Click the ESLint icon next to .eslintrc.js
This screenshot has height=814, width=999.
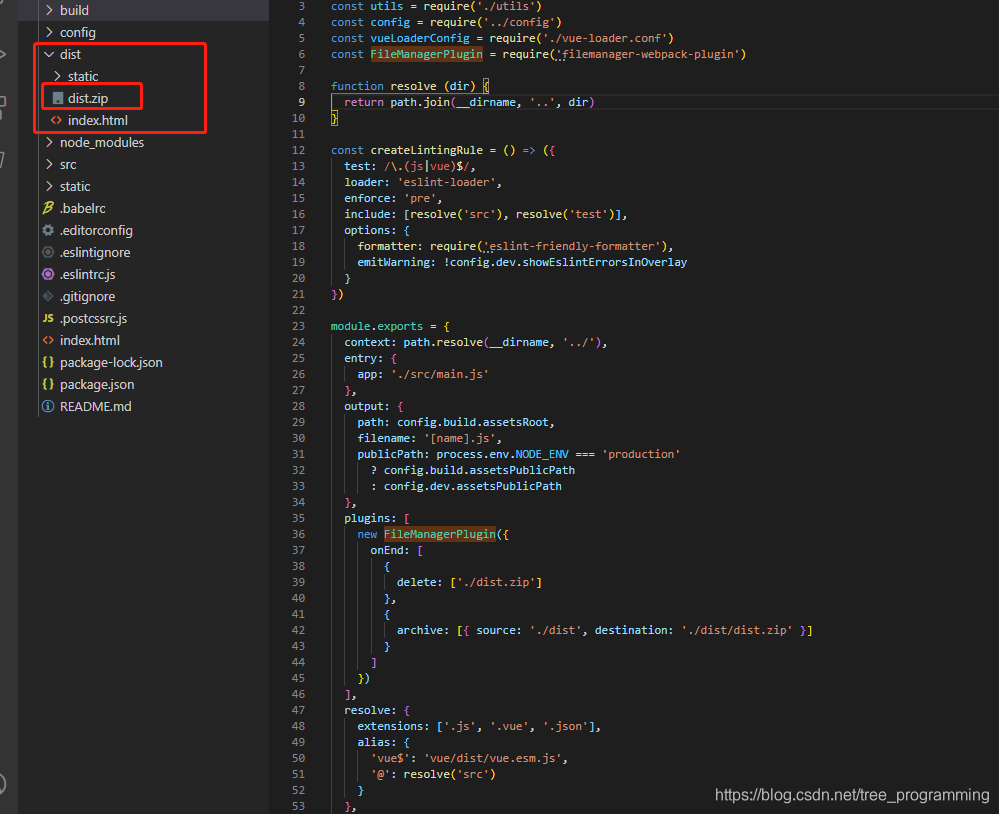48,274
